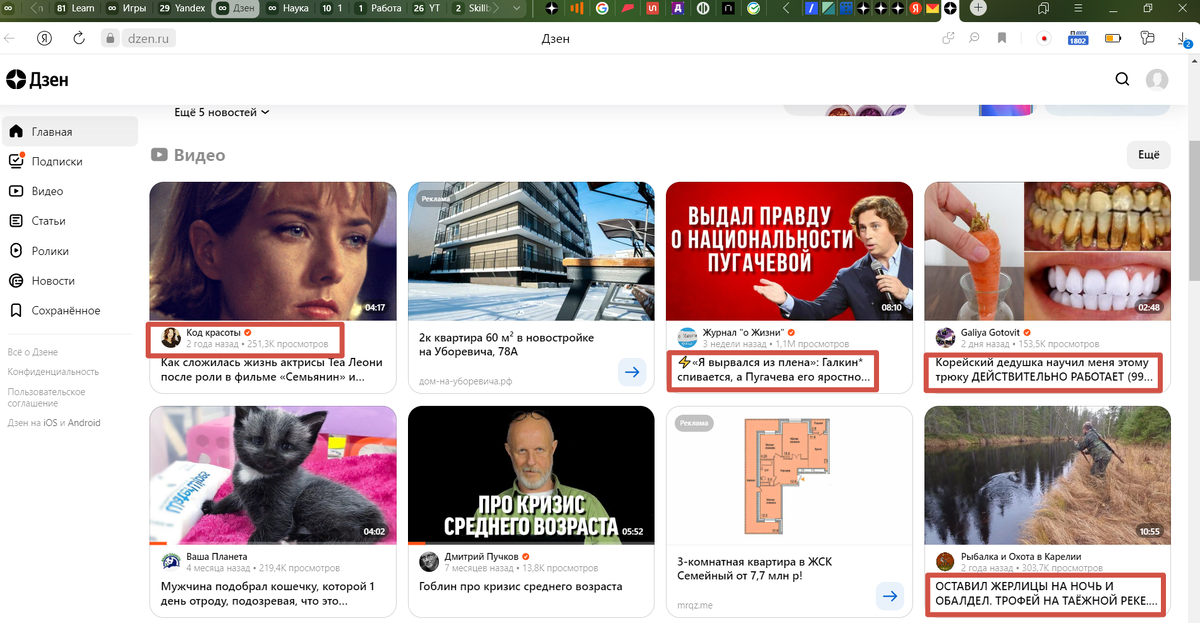Image resolution: width=1200 pixels, height=623 pixels.
Task: Open the user profile avatar
Action: 1157,80
